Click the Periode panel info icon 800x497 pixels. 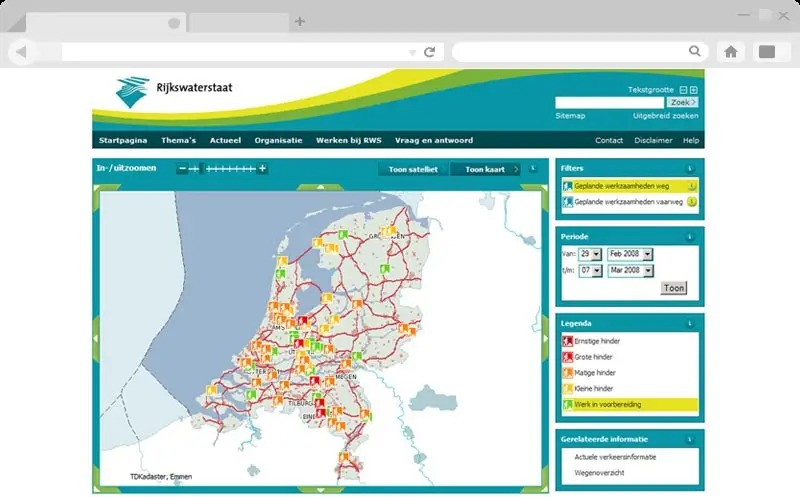690,237
